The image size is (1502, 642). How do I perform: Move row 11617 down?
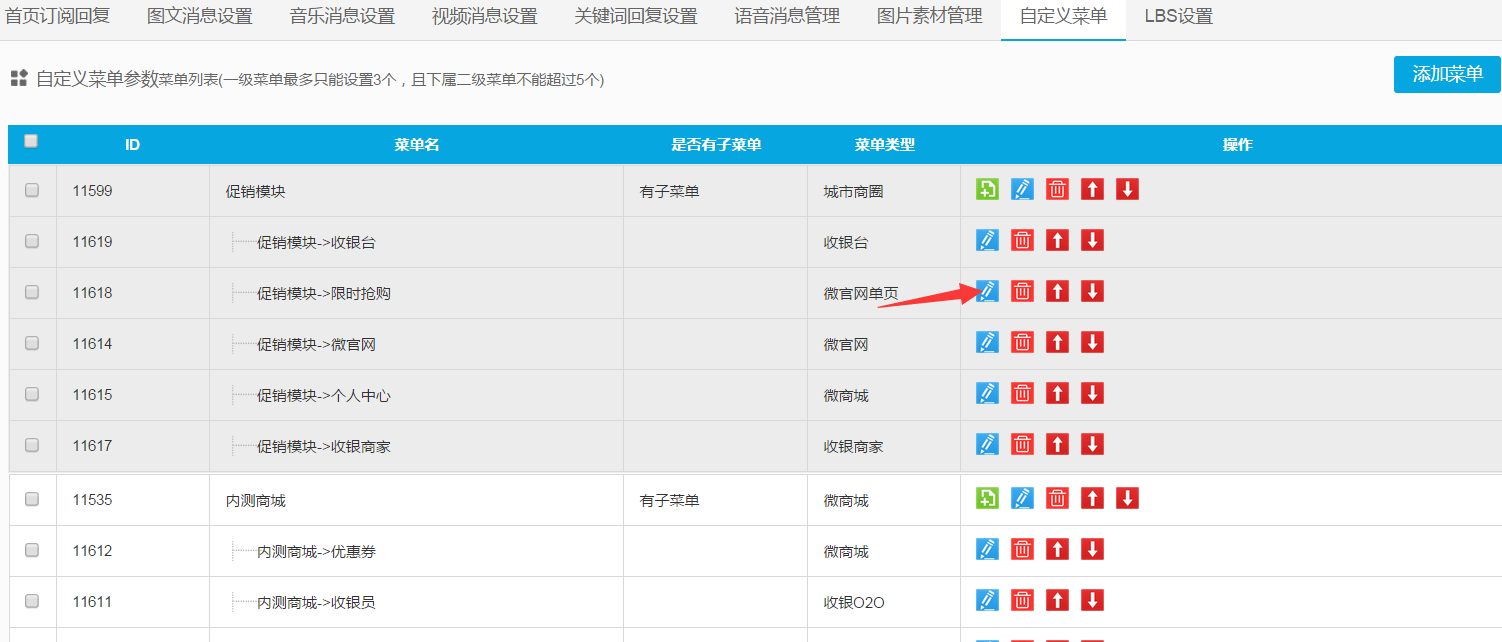pyautogui.click(x=1092, y=444)
